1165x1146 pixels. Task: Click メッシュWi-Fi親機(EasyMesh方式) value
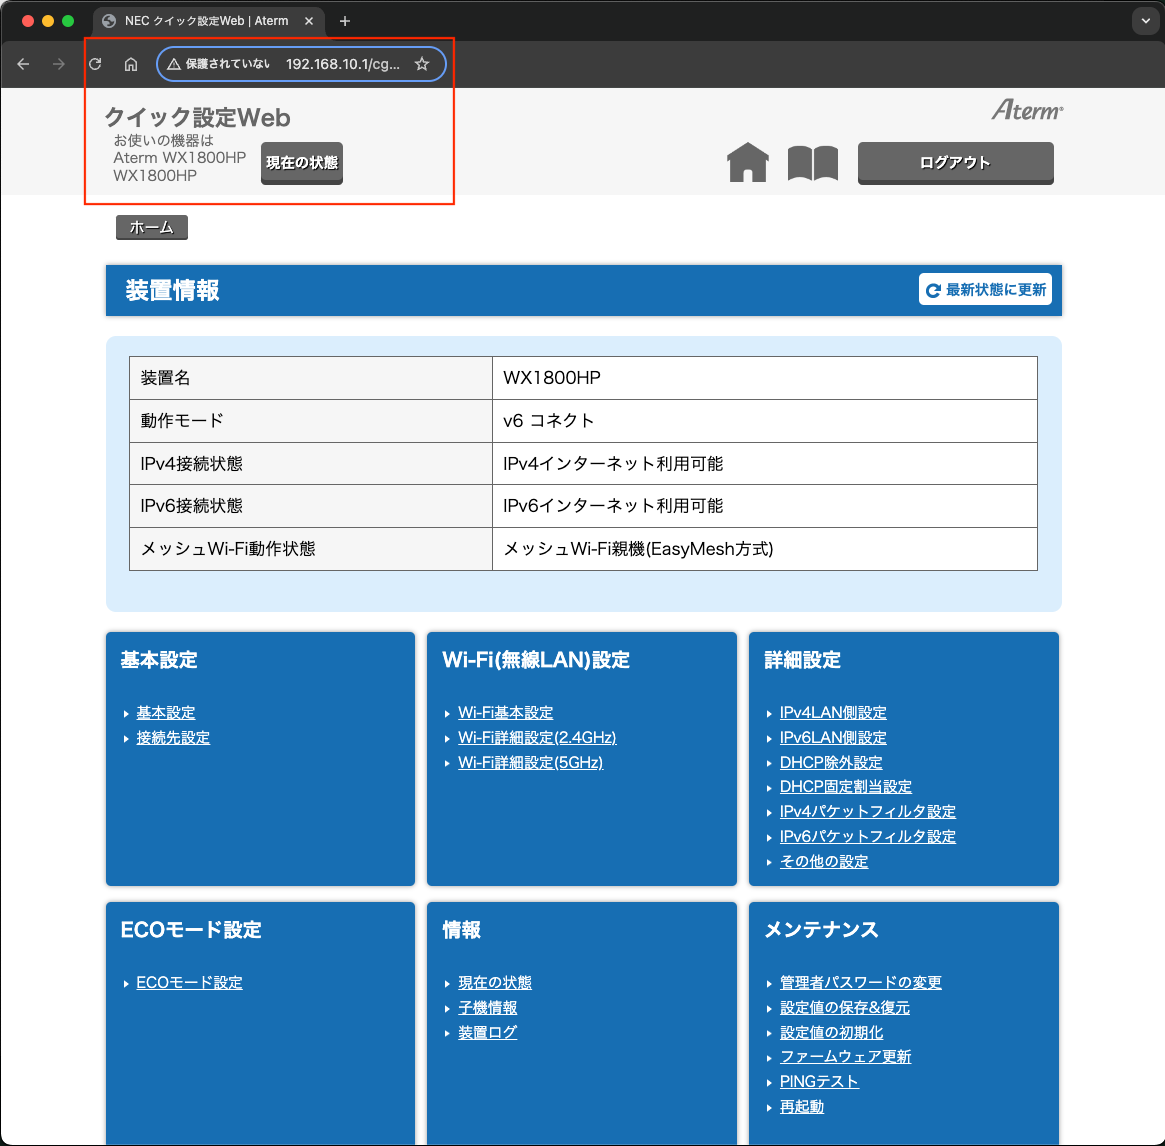(x=638, y=549)
